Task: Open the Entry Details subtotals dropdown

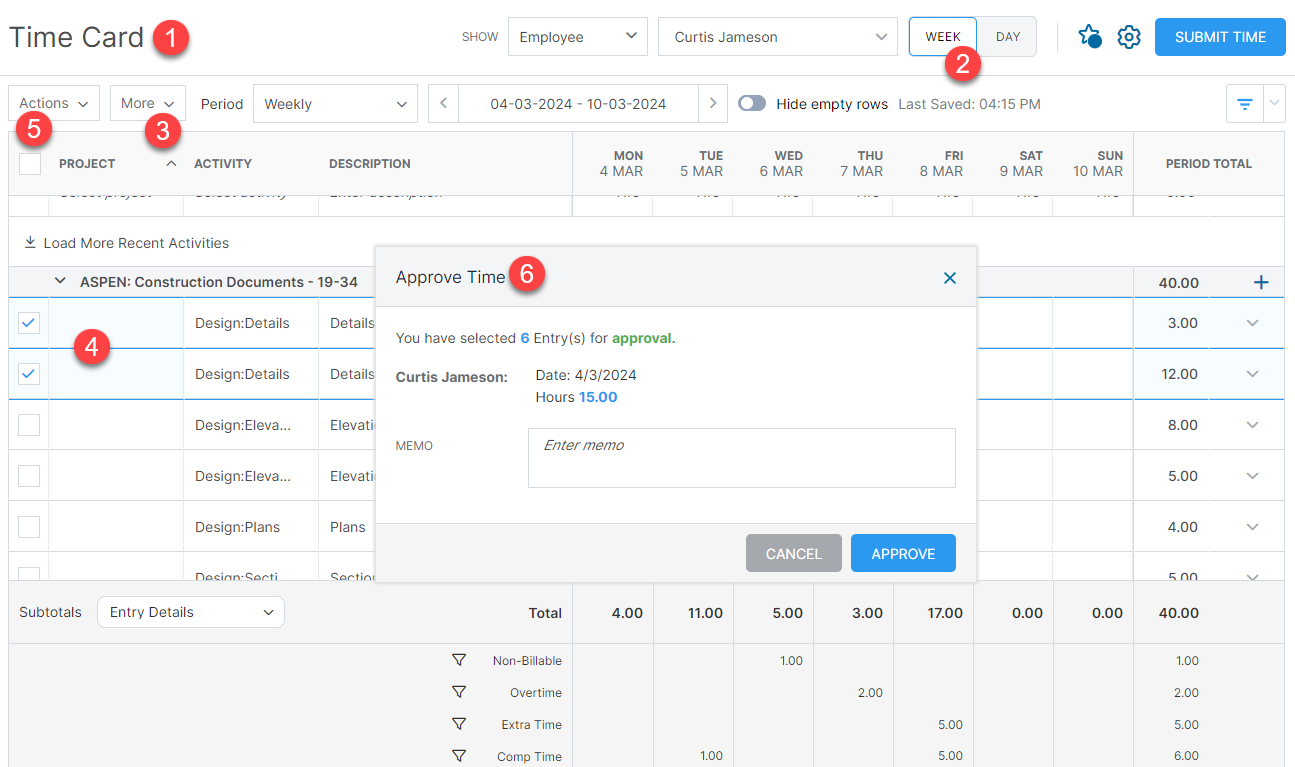Action: (190, 611)
